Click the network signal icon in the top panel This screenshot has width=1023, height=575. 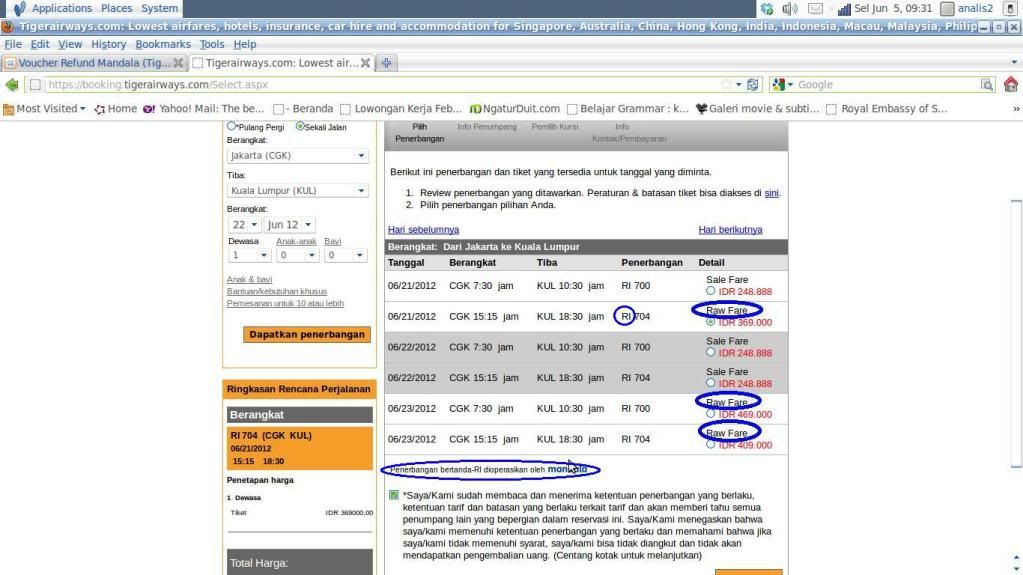click(x=844, y=8)
